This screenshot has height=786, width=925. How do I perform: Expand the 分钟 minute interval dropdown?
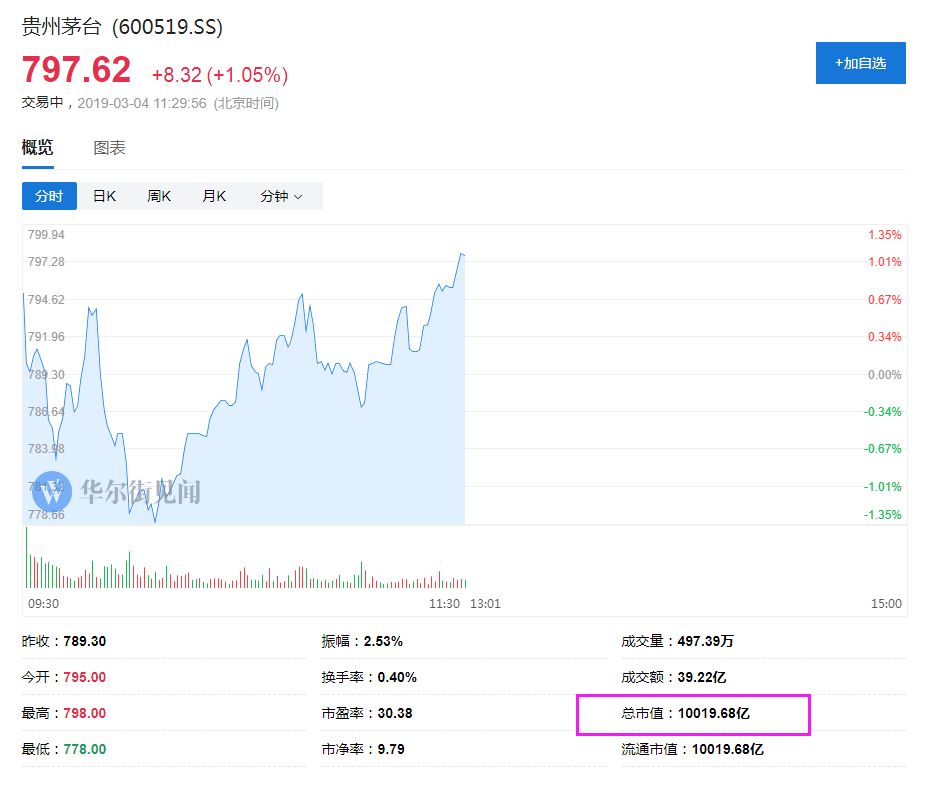pos(281,196)
